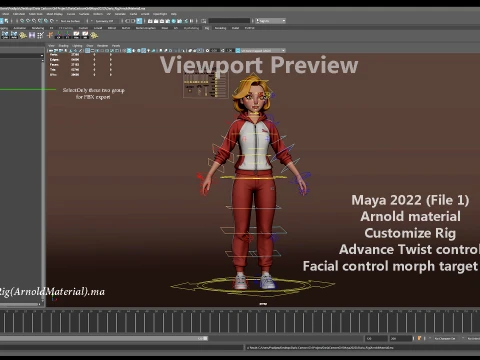Click the dotted grid pencil shelf icon
Image resolution: width=480 pixels, height=360 pixels.
coord(40,35)
